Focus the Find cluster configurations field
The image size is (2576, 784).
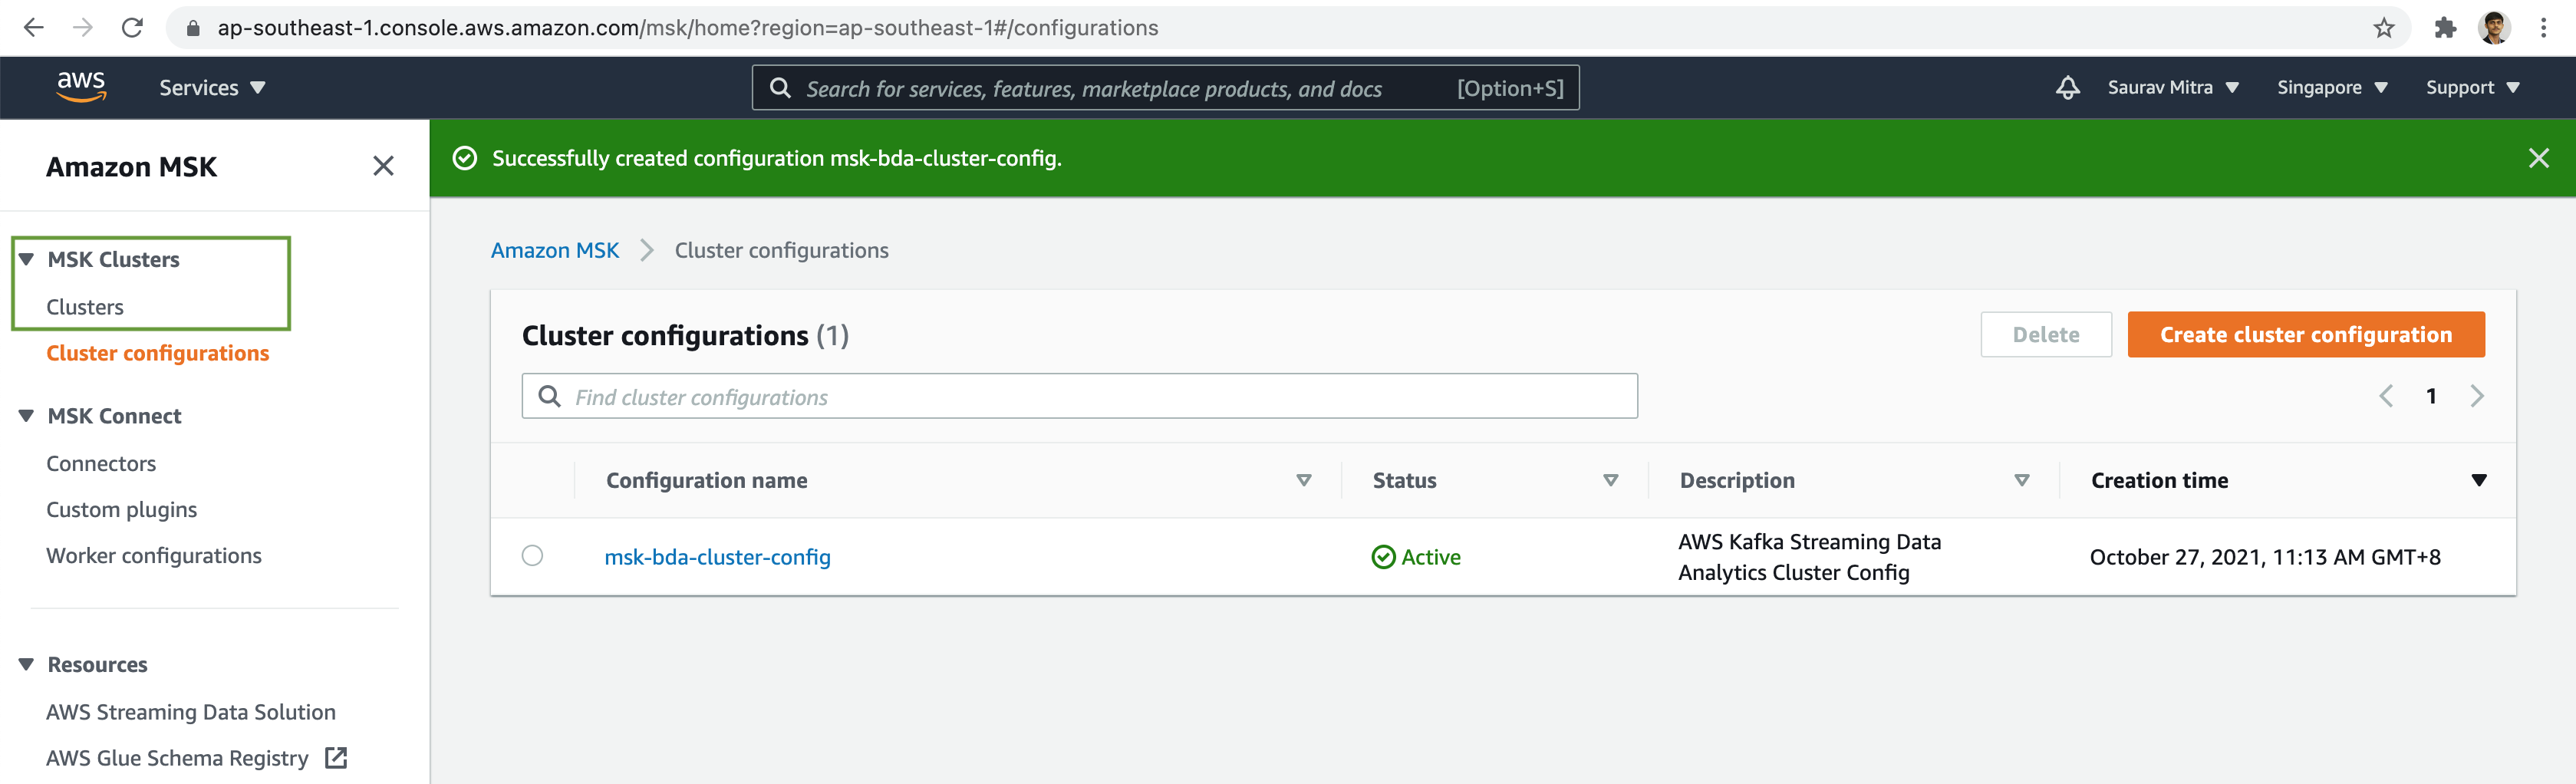[x=1079, y=396]
